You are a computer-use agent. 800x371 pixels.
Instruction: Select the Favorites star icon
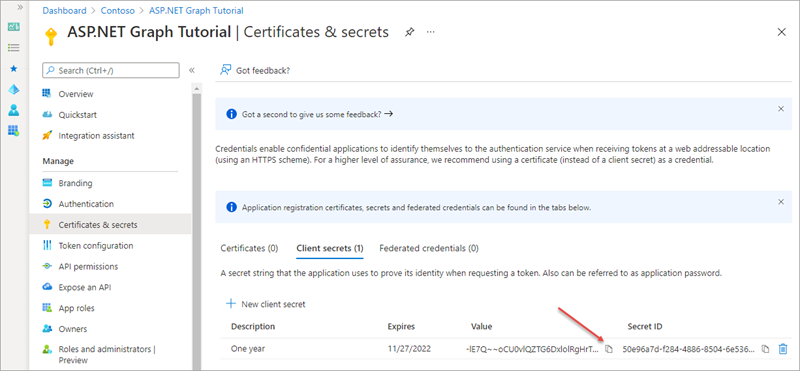[14, 68]
